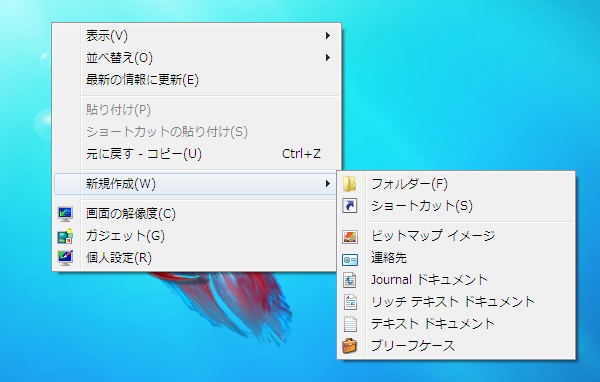Open 個人設定(R)
Viewport: 600px width, 382px height.
(196, 258)
